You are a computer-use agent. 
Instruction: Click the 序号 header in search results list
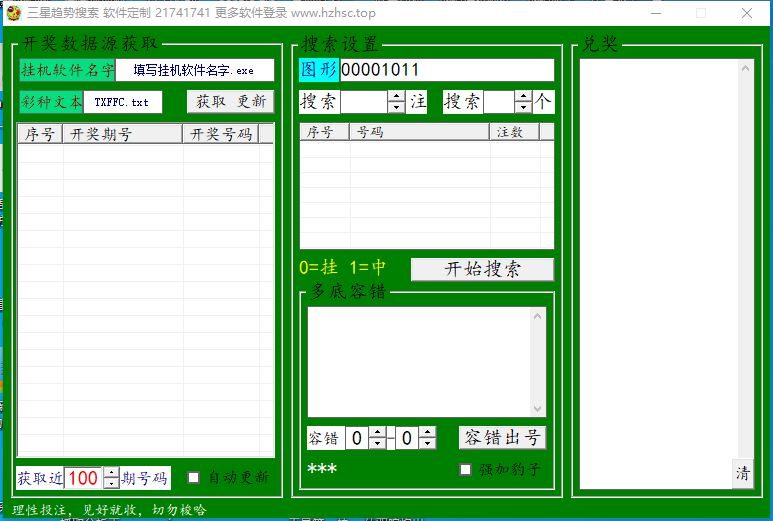(325, 132)
